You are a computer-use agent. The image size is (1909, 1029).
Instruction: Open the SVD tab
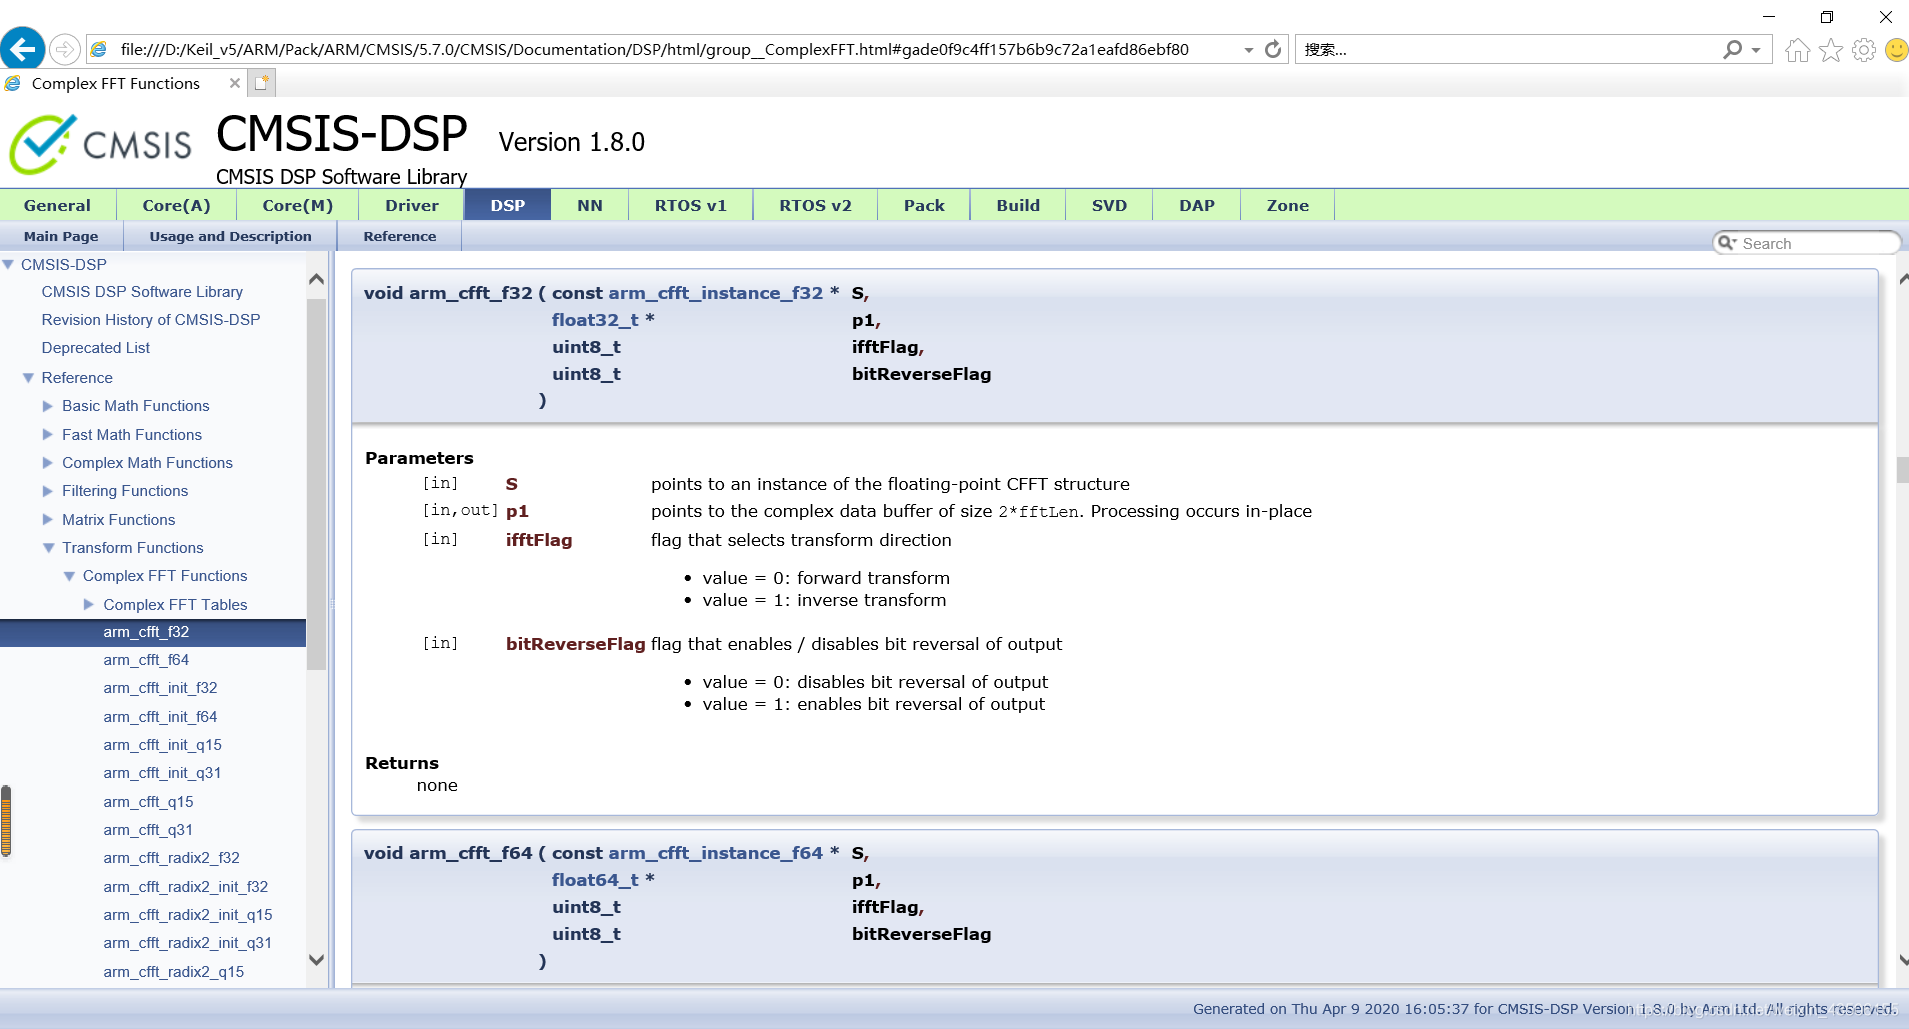pyautogui.click(x=1109, y=205)
